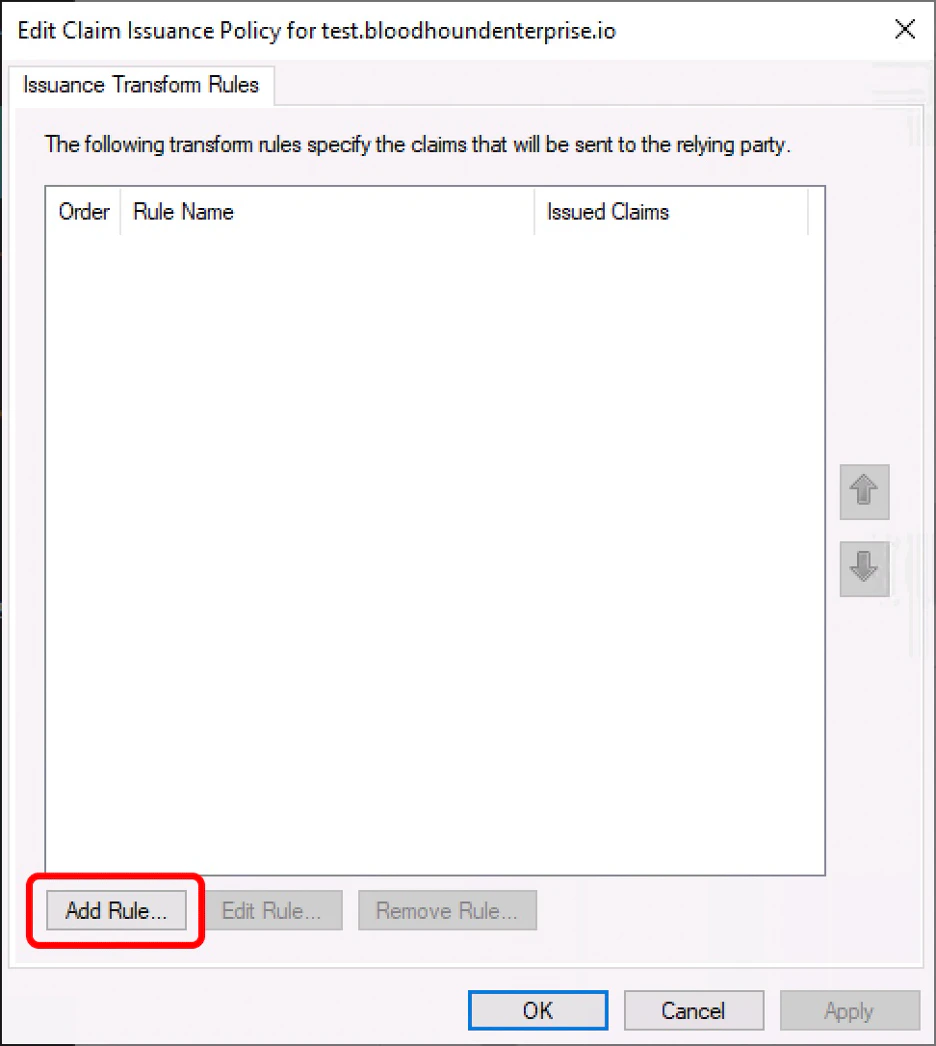Sort rules by the Rule Name column

pyautogui.click(x=327, y=211)
